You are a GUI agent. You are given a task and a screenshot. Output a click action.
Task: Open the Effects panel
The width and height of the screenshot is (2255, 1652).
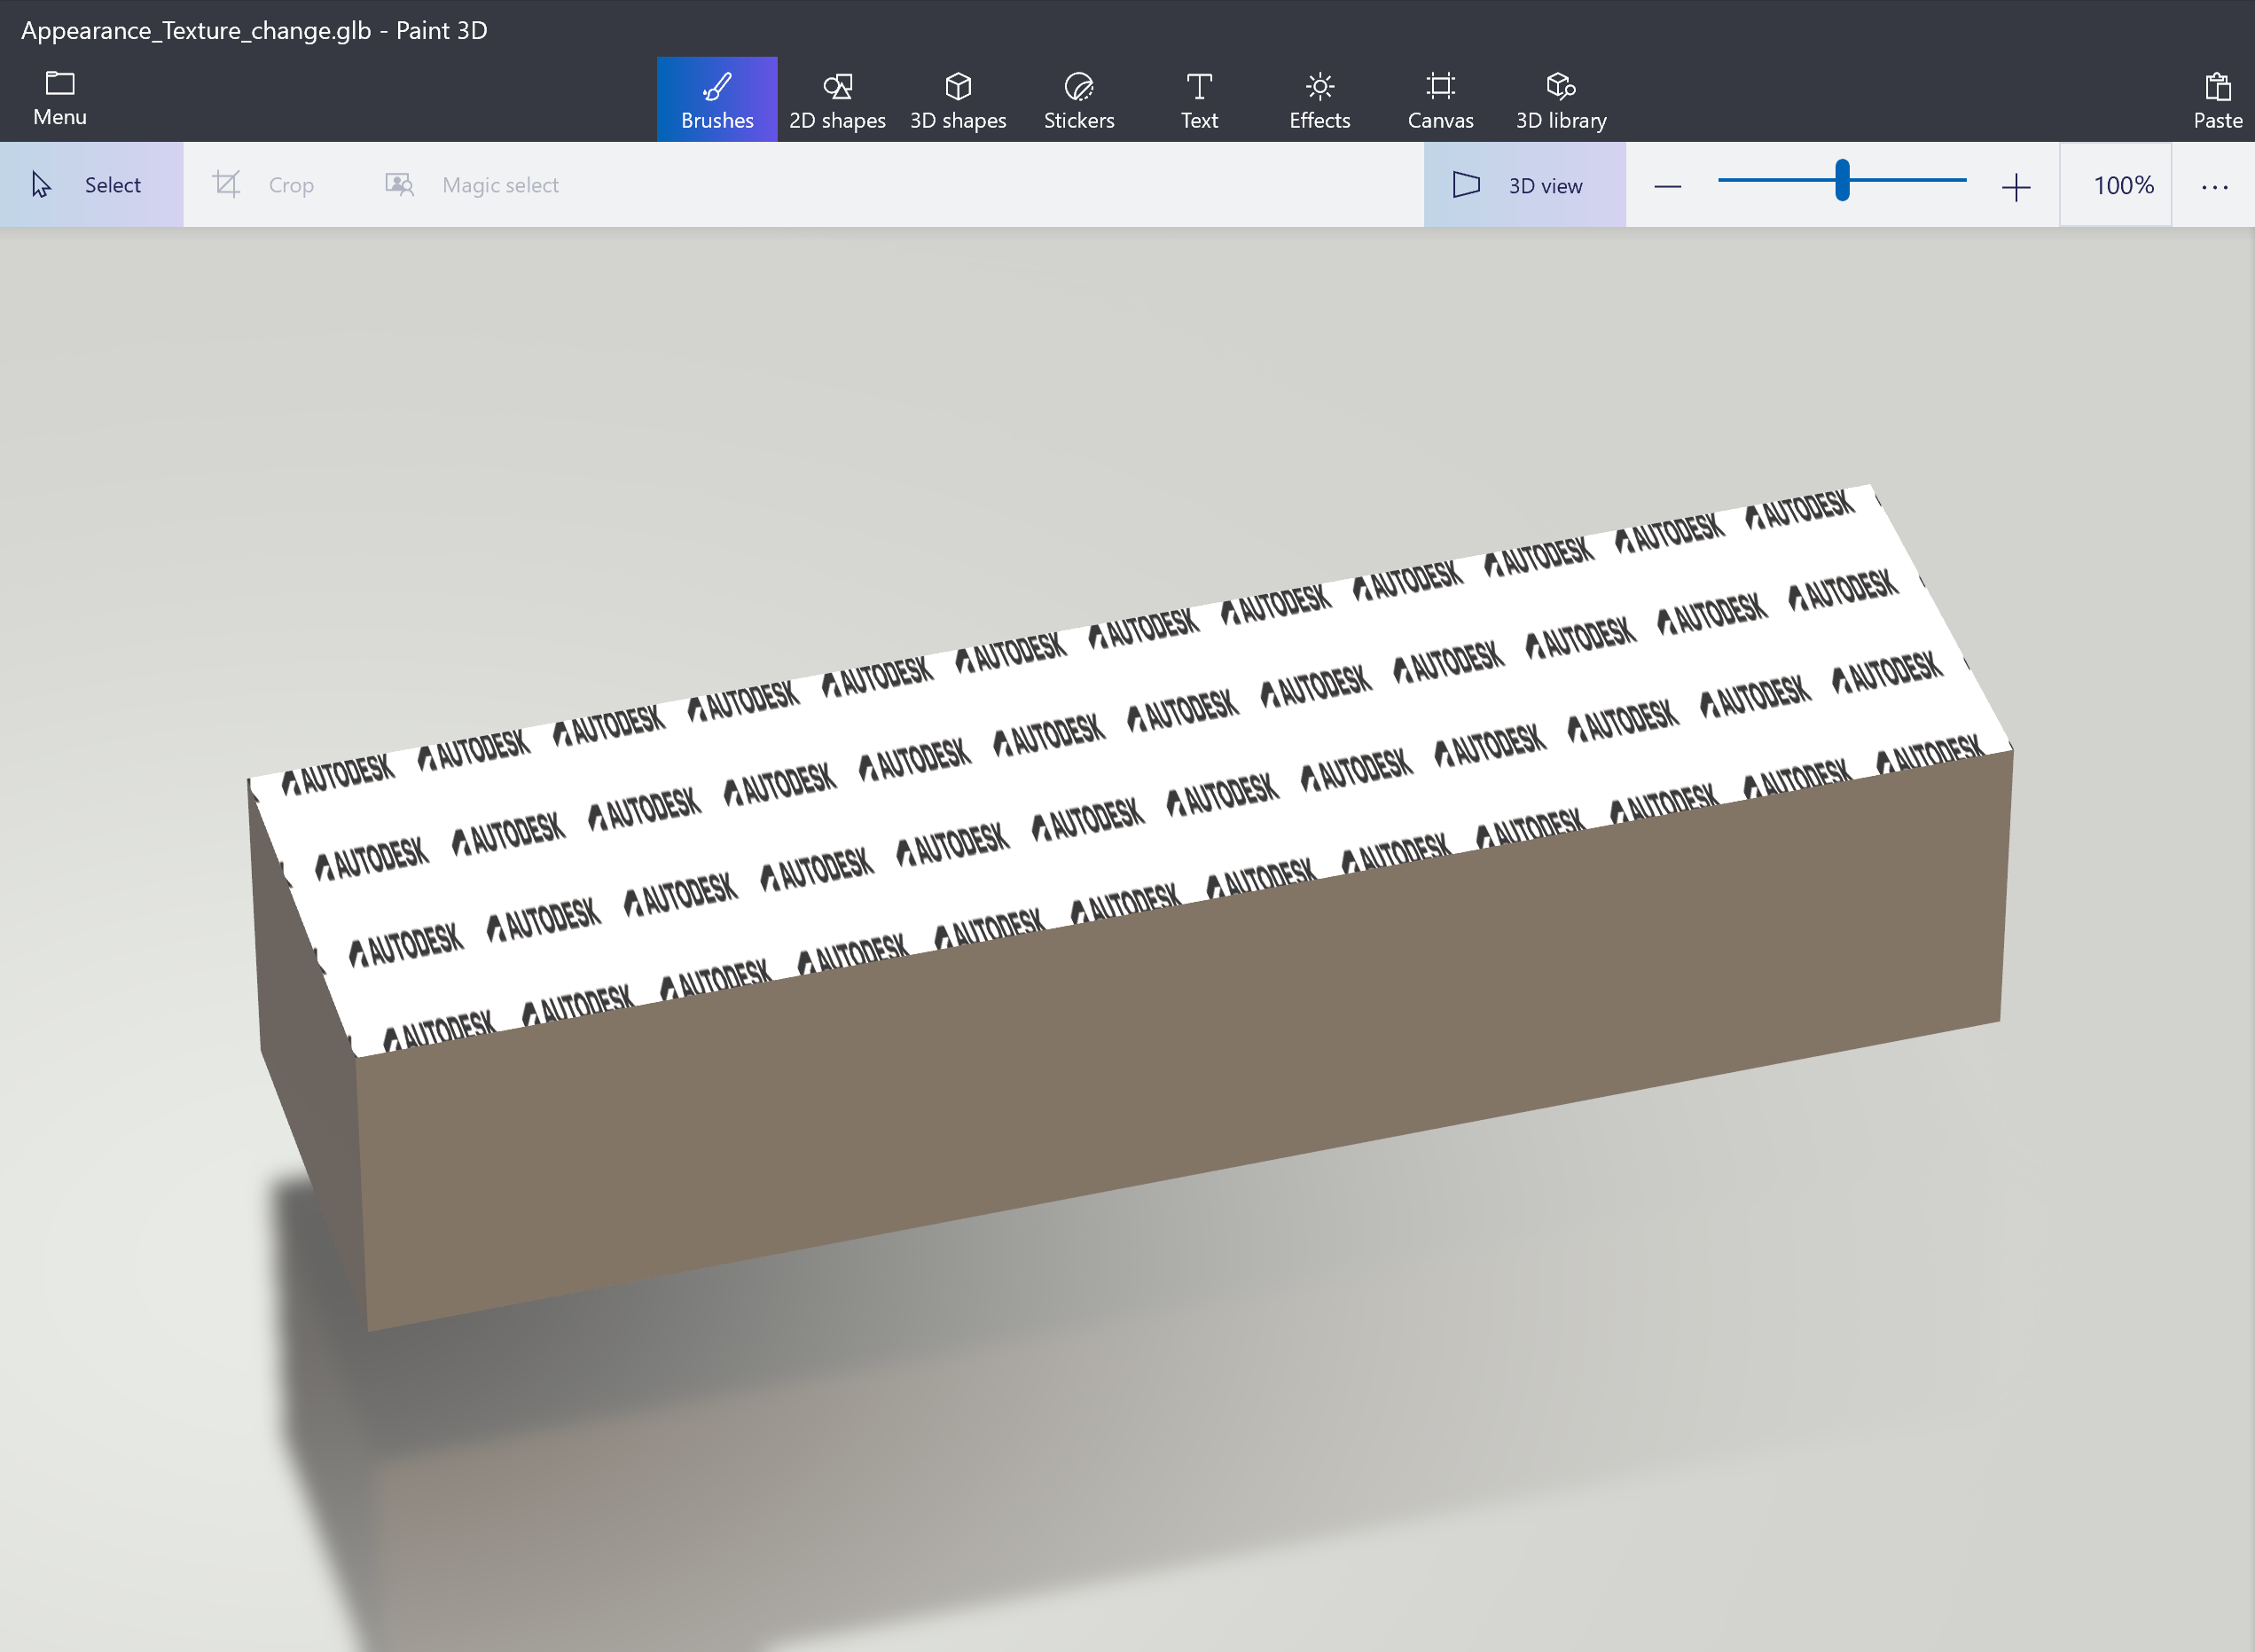(x=1319, y=98)
